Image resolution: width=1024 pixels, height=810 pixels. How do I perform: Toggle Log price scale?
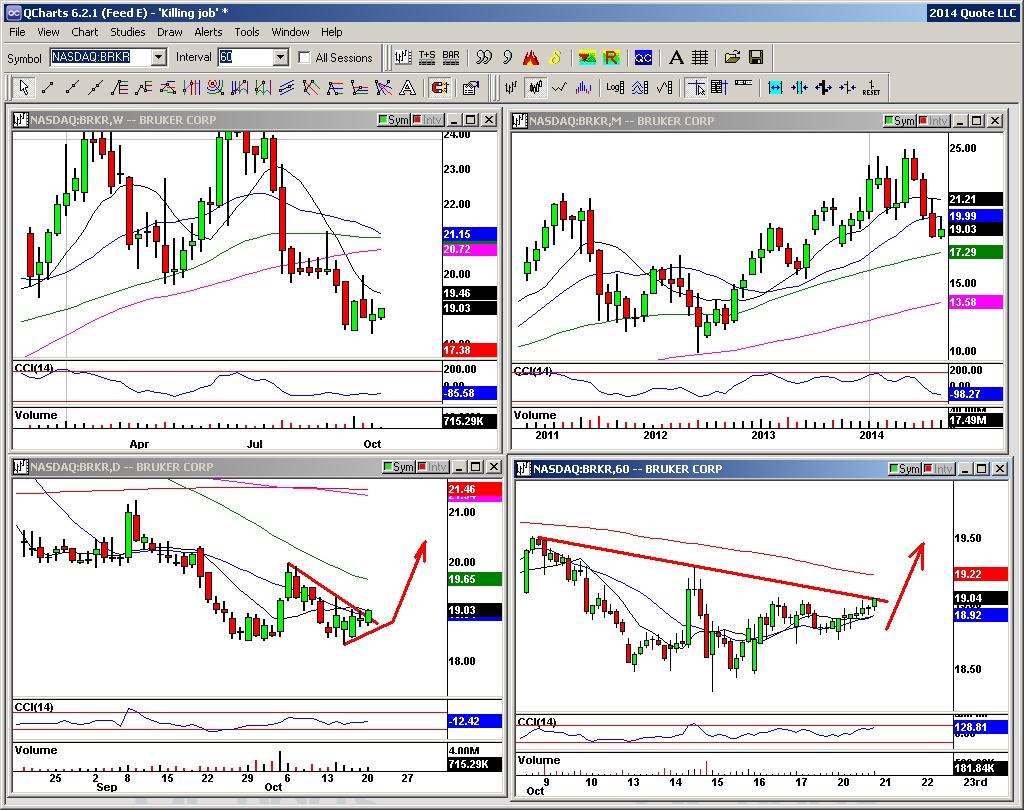[615, 87]
